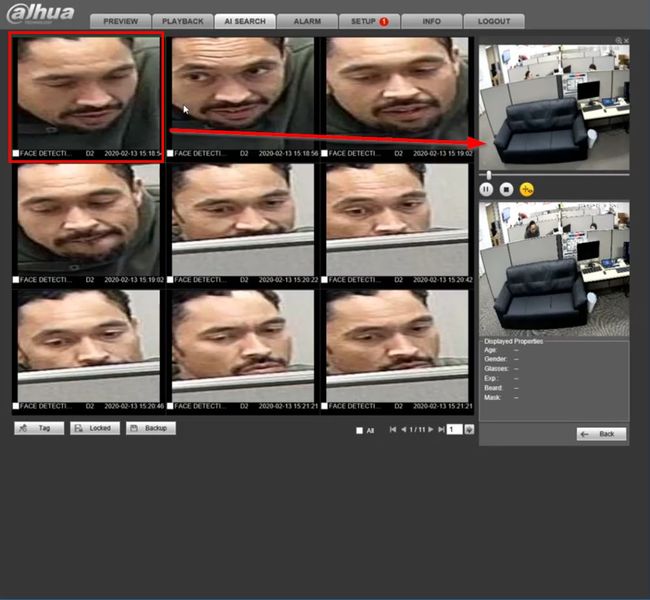The width and height of the screenshot is (650, 600).
Task: Check the box for 15:18:5 face detection
Action: tap(16, 153)
